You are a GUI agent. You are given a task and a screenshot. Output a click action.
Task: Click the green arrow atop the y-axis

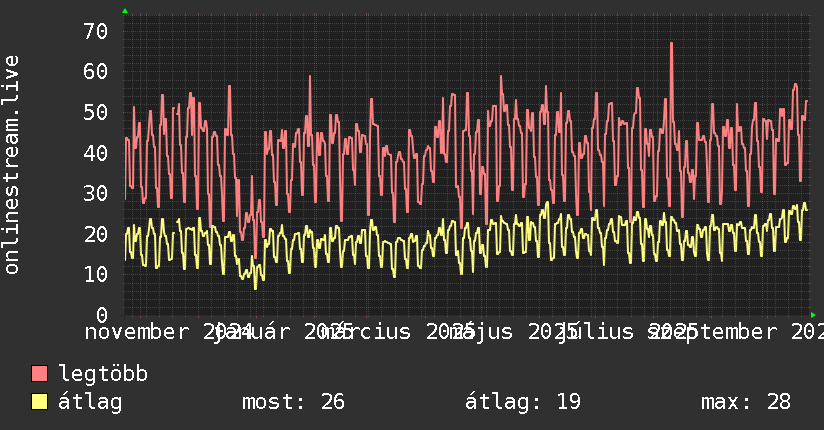click(x=125, y=11)
